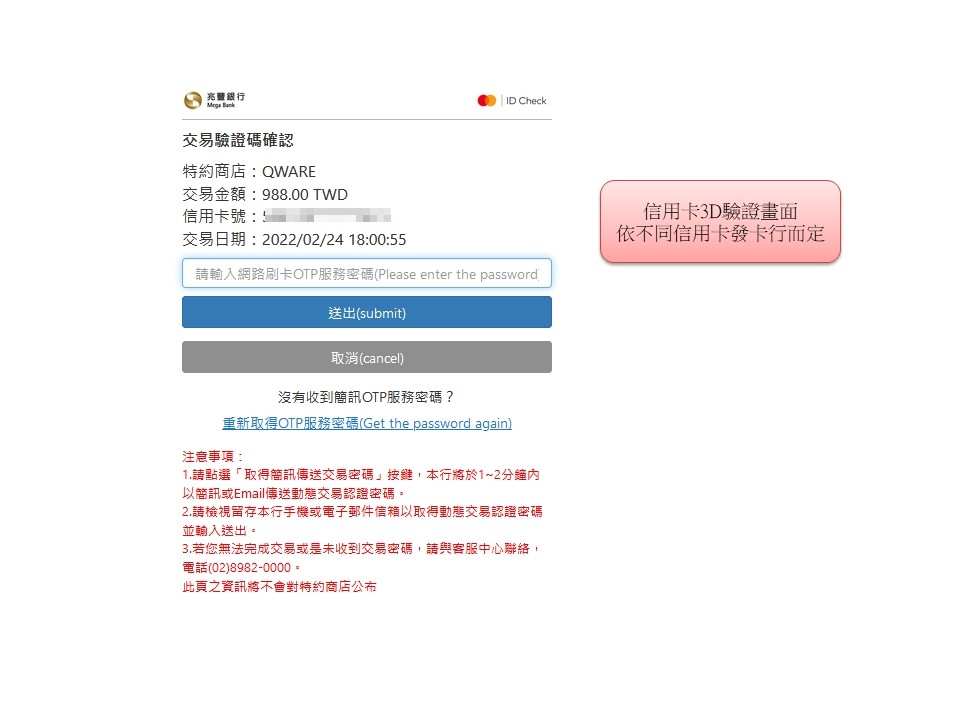The height and width of the screenshot is (720, 960).
Task: Click the transaction amount 988.00 TWD
Action: tap(305, 195)
